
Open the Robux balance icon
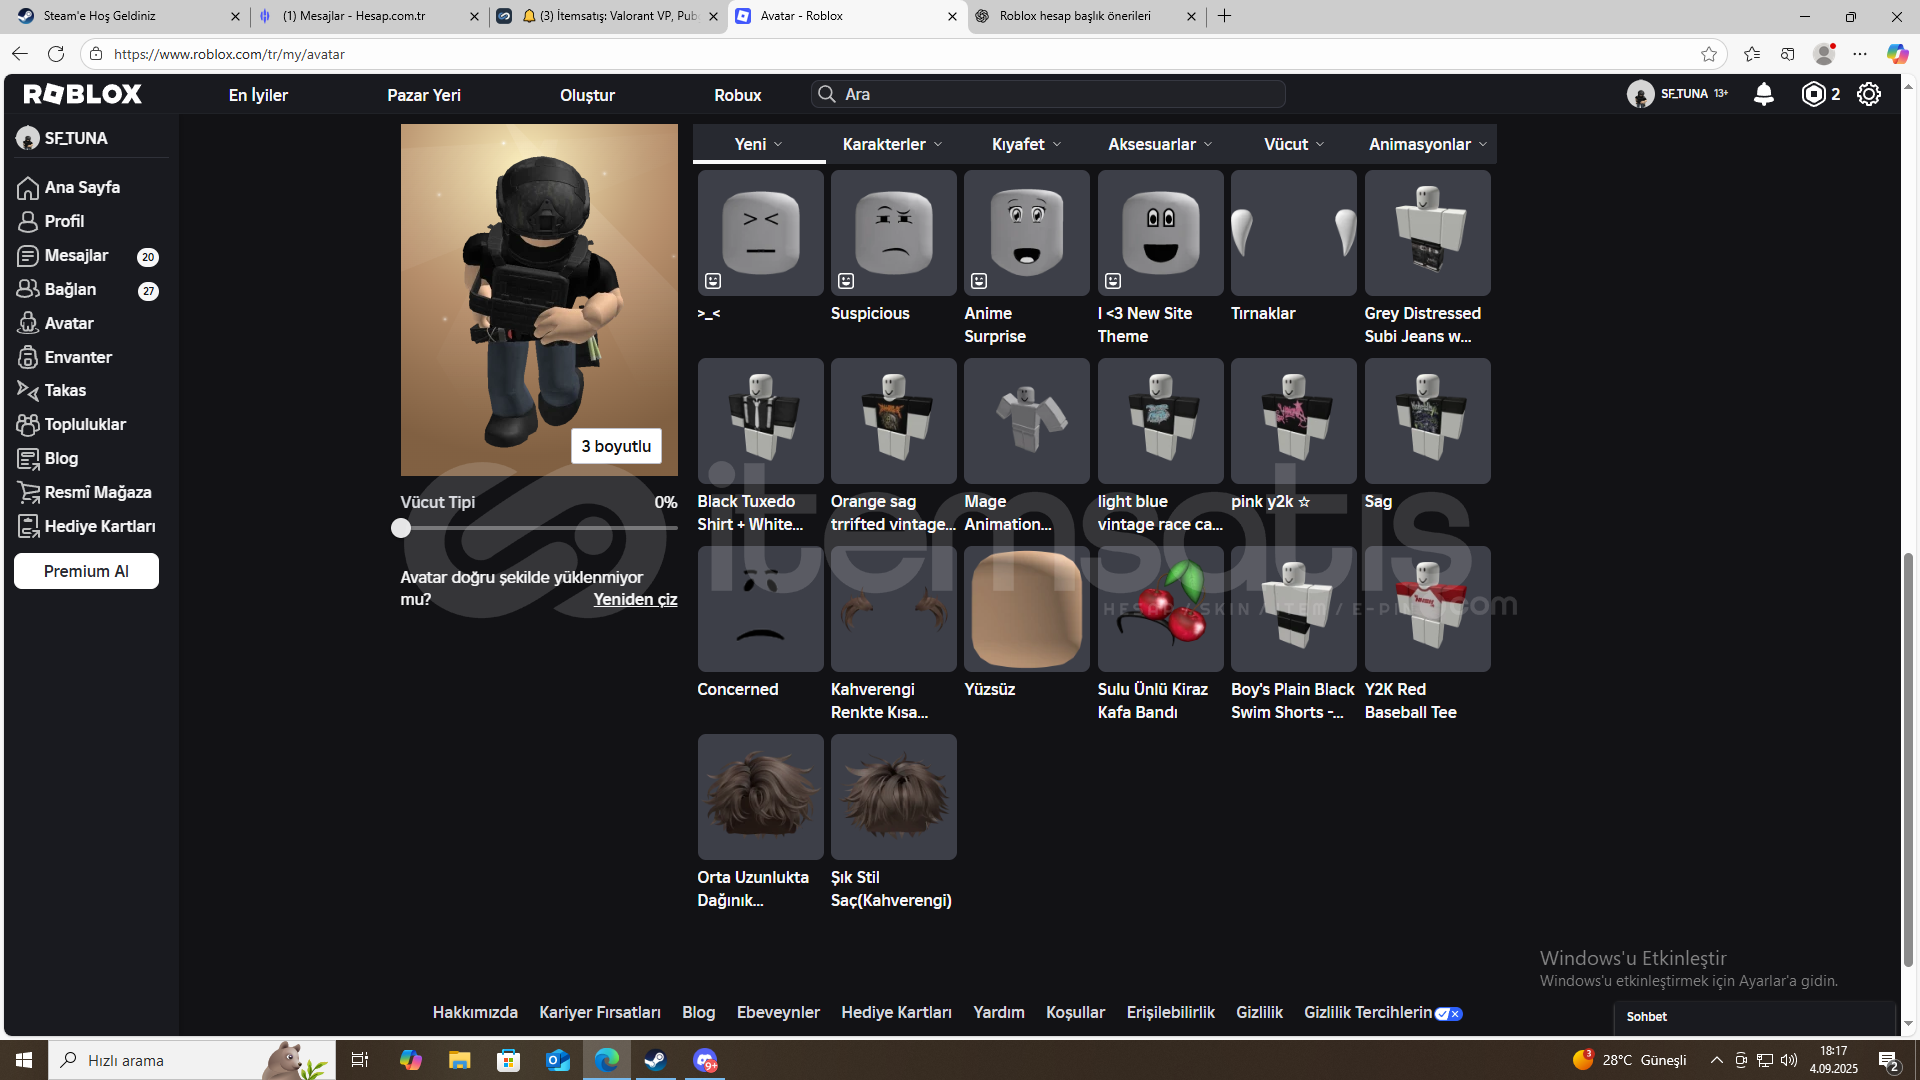(x=1813, y=94)
